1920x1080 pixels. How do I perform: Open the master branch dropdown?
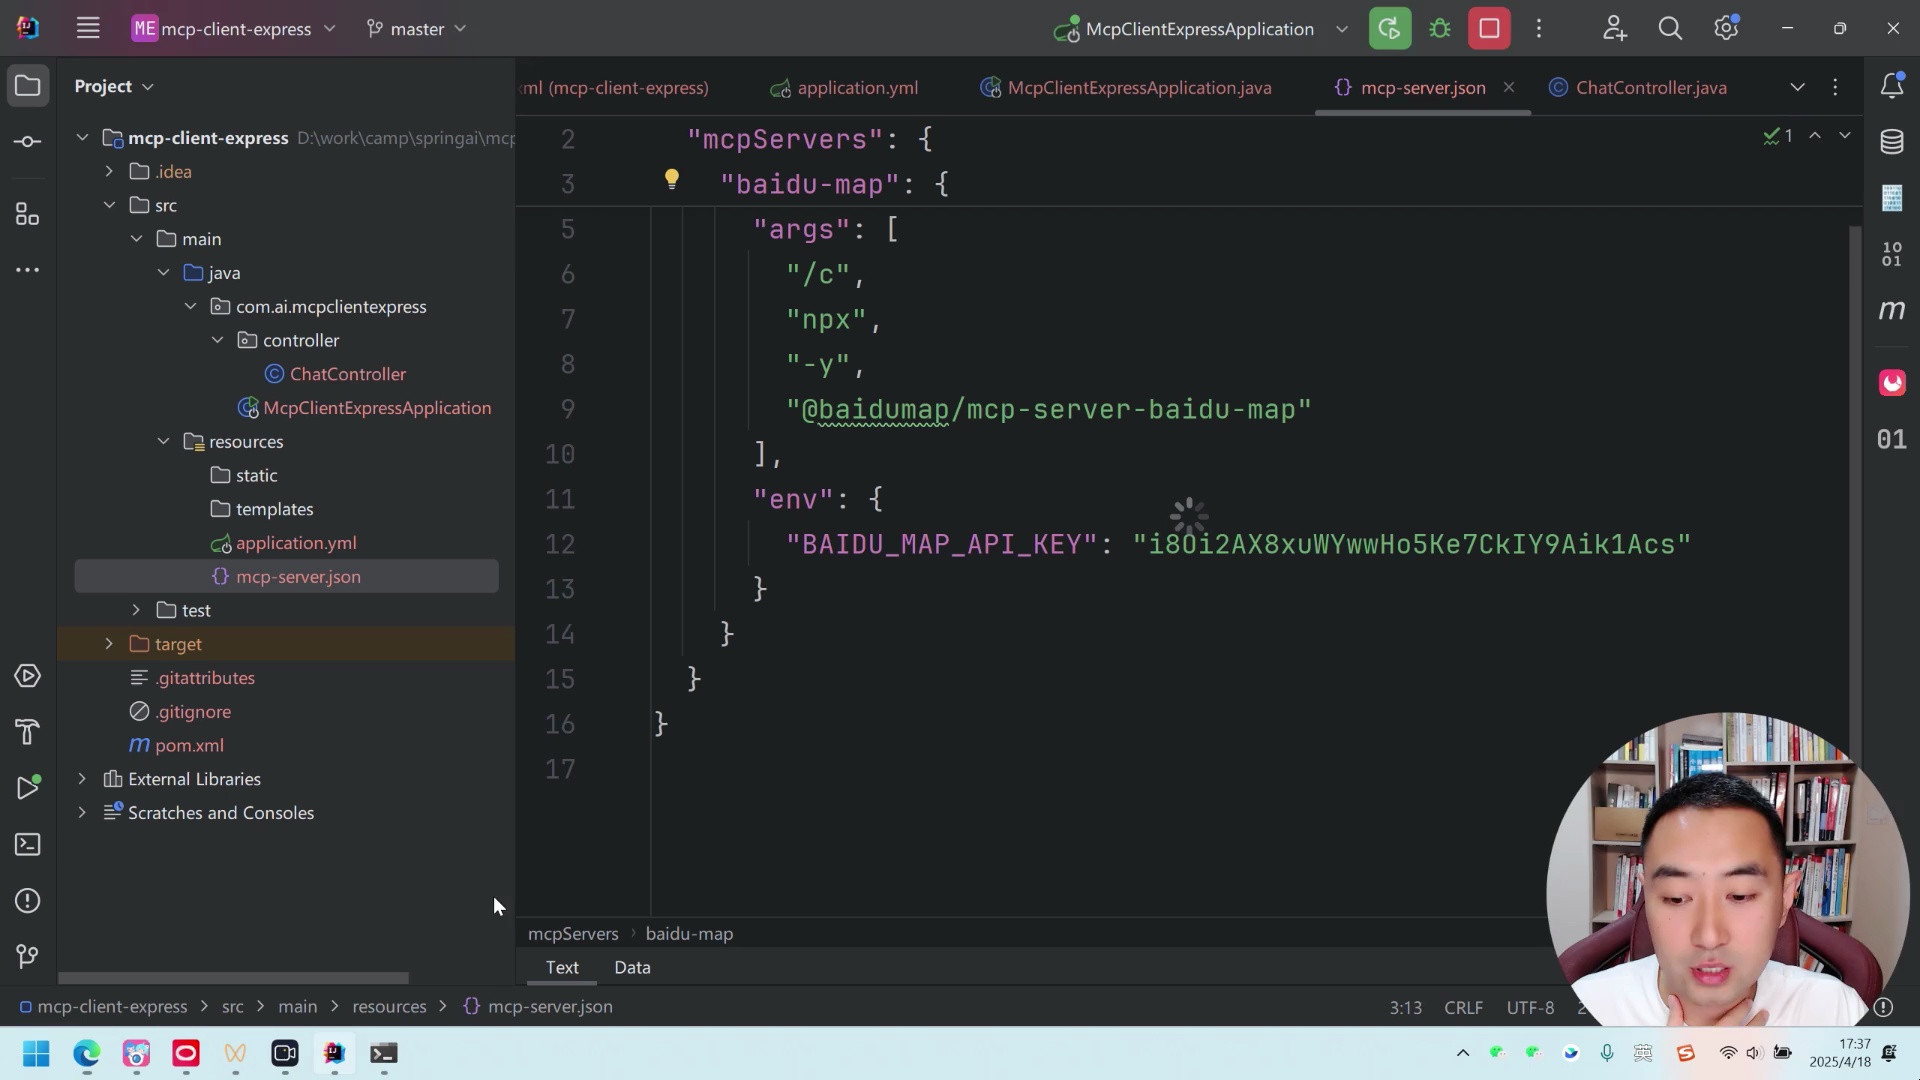click(x=417, y=29)
